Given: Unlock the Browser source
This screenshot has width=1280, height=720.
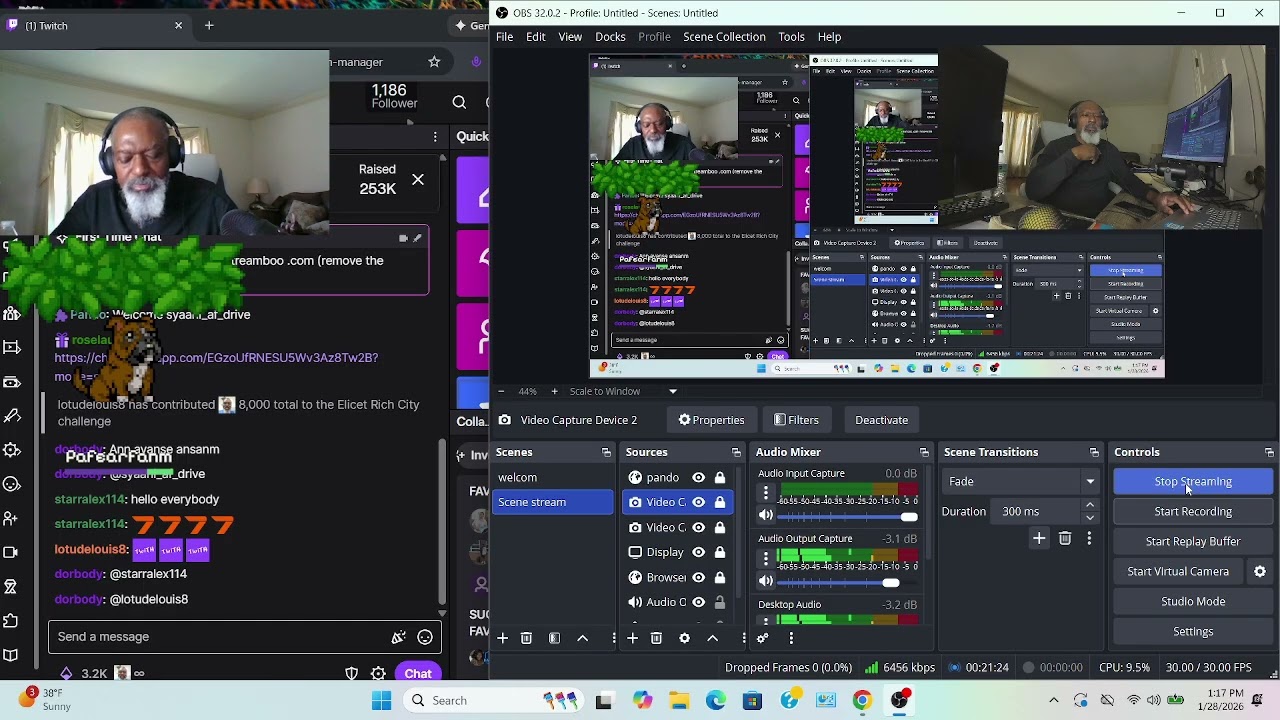Looking at the screenshot, I should pos(719,577).
